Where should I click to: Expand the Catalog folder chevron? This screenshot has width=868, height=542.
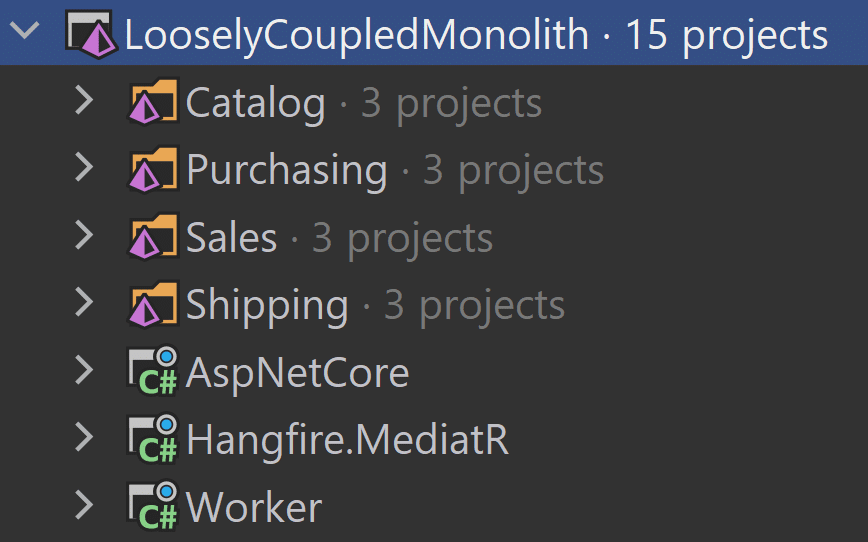84,100
